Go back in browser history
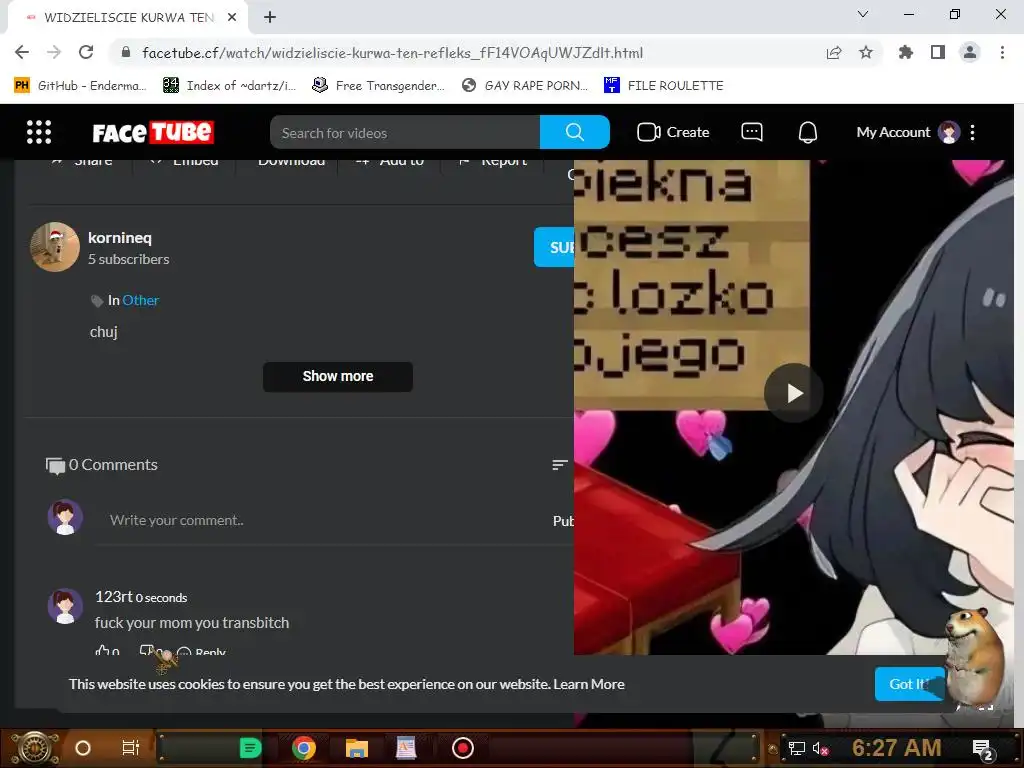The width and height of the screenshot is (1024, 768). point(22,52)
